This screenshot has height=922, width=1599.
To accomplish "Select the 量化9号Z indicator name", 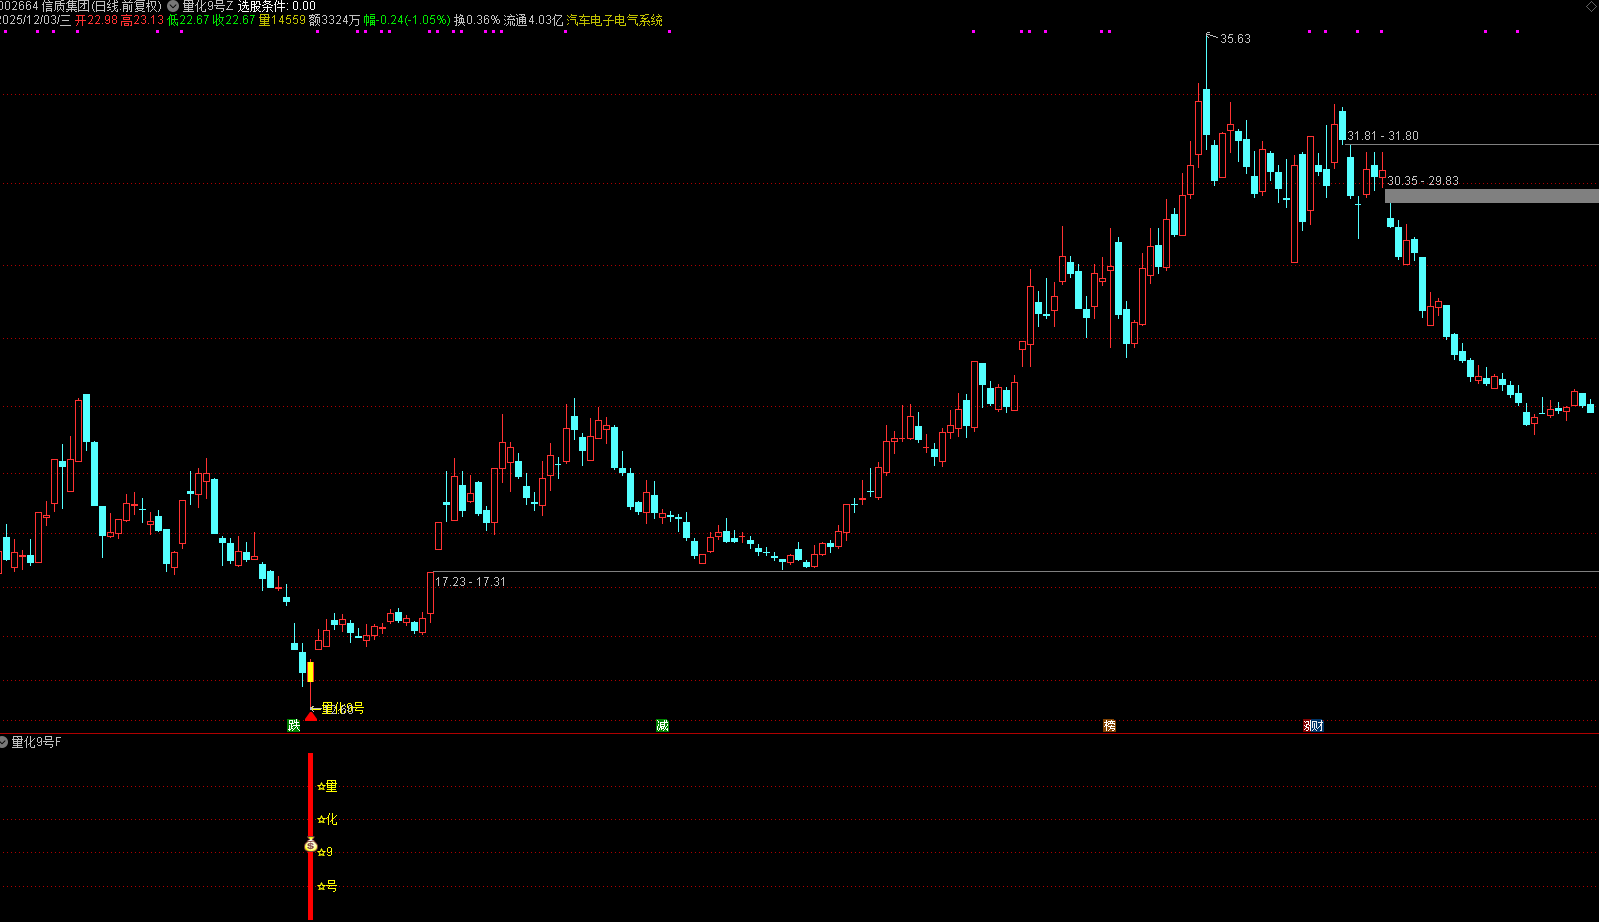I will (207, 6).
